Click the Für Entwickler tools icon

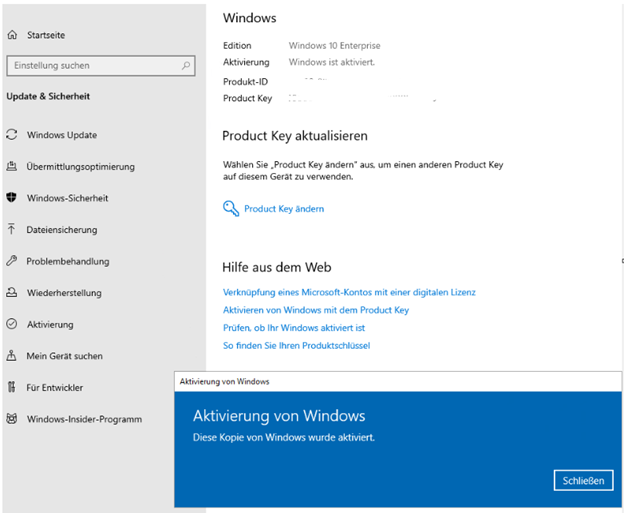pos(12,387)
